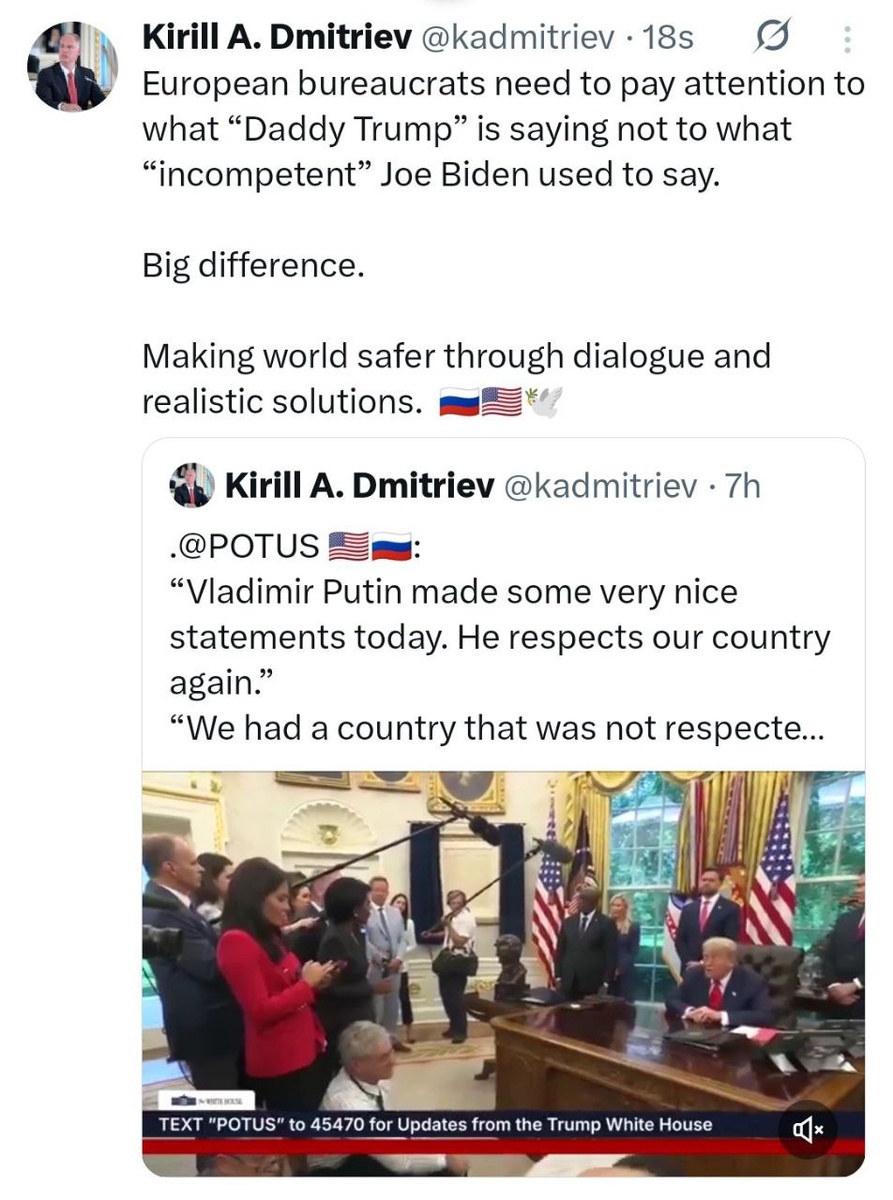Click the quoted tweet's Kirill A. Dmitriev name
This screenshot has width=893, height=1200.
[359, 486]
